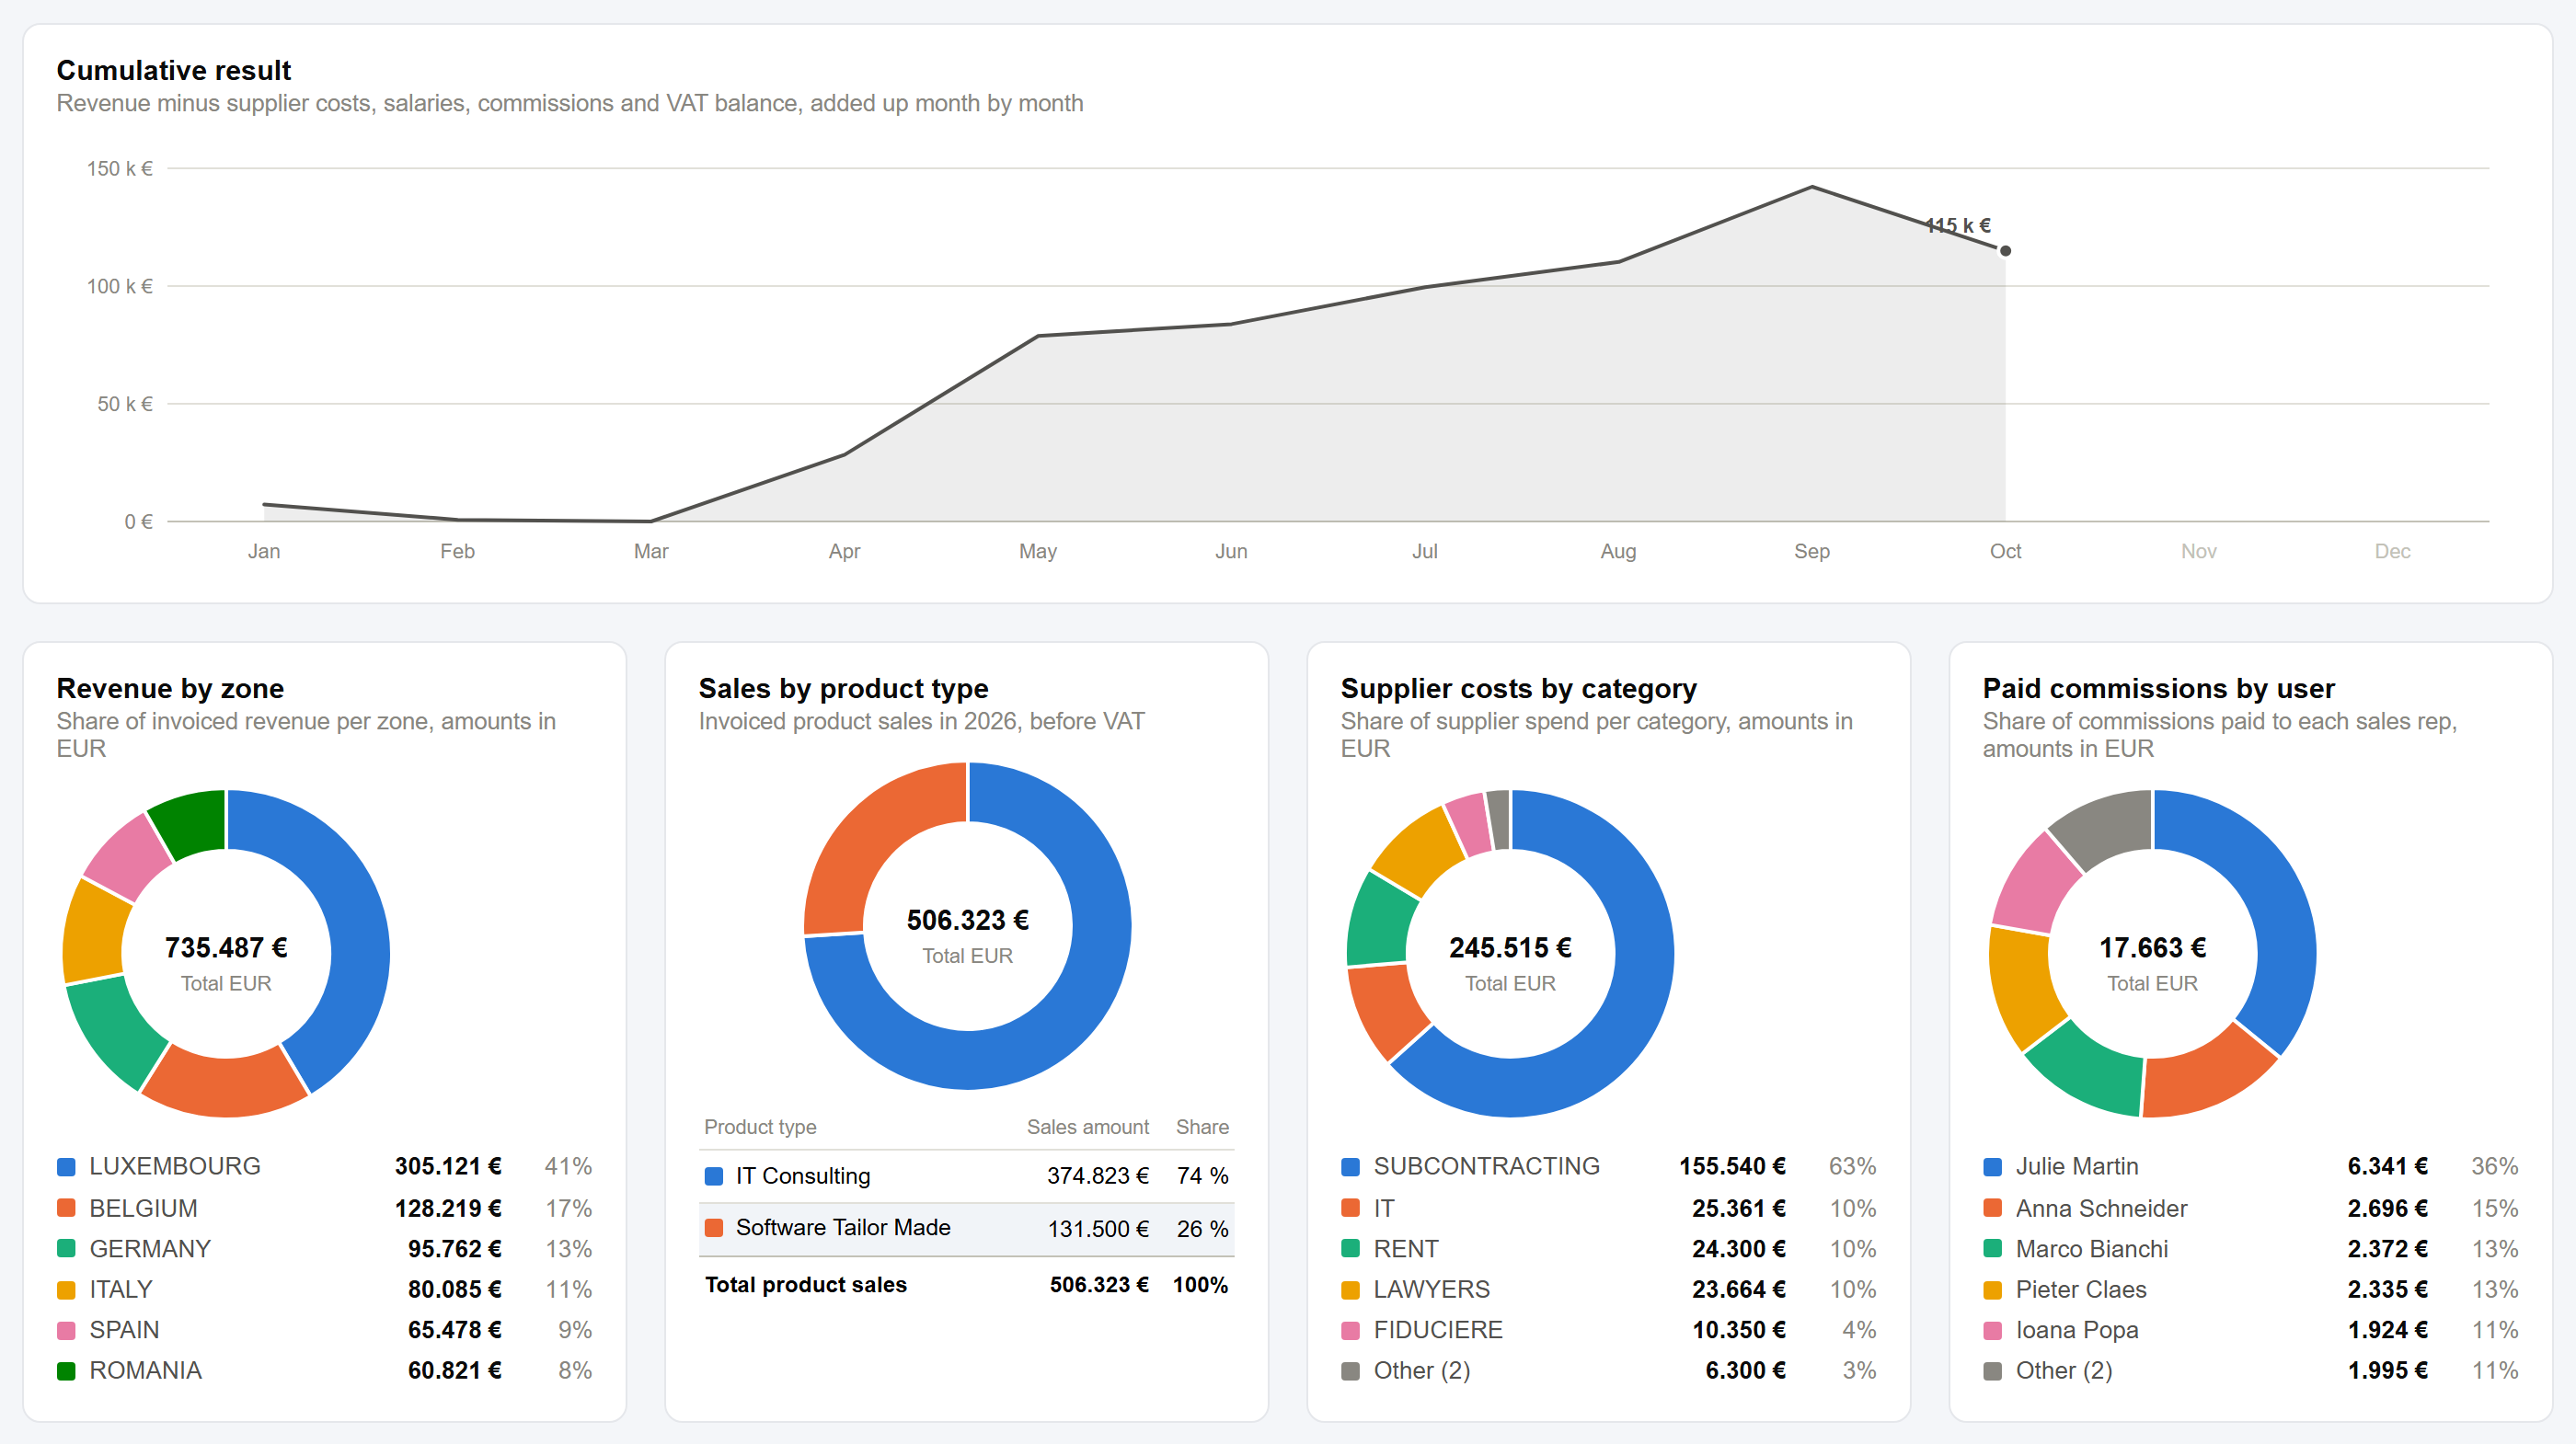This screenshot has height=1444, width=2576.
Task: Click the SUBCONTRACTING legend swatch
Action: [1350, 1167]
